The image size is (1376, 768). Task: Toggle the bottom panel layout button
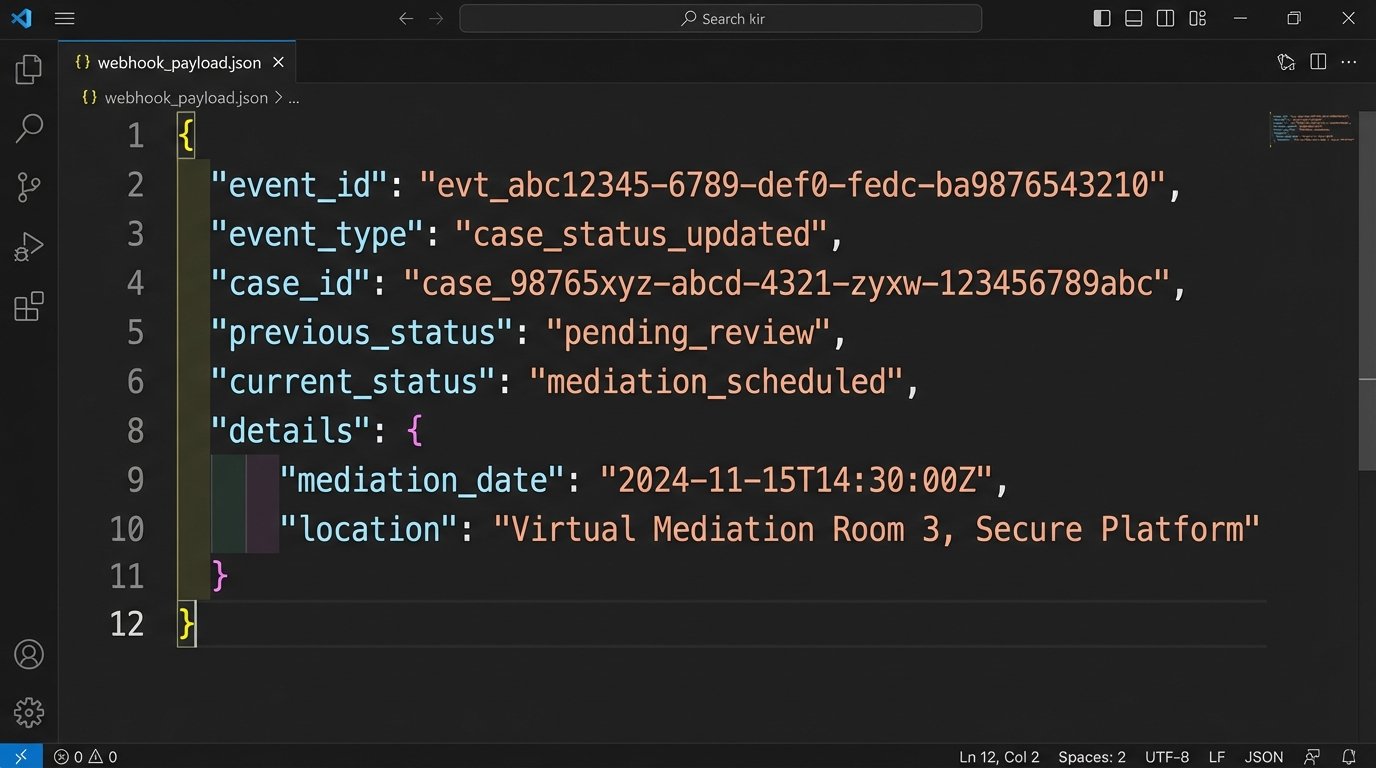click(1134, 18)
